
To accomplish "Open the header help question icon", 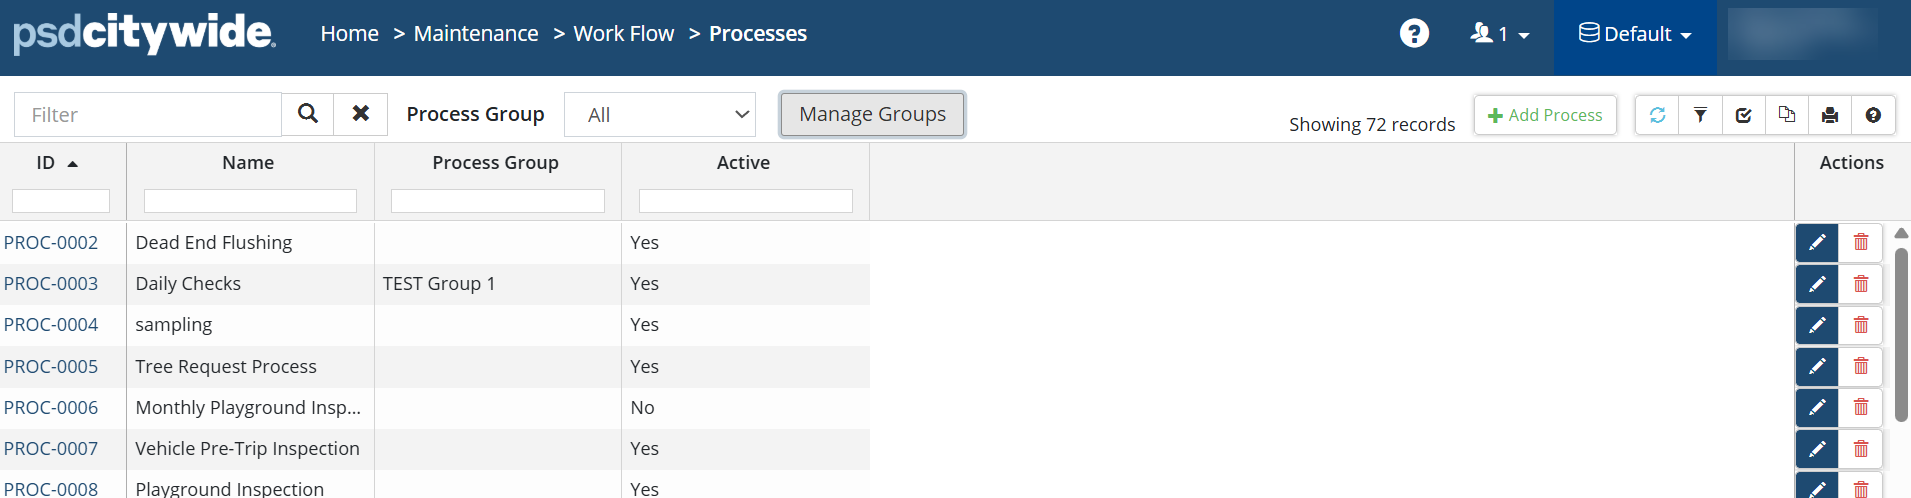I will [x=1414, y=34].
